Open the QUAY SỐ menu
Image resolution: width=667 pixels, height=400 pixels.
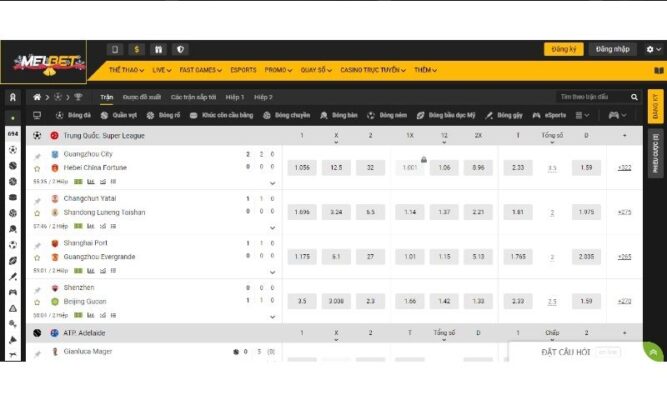pos(316,70)
